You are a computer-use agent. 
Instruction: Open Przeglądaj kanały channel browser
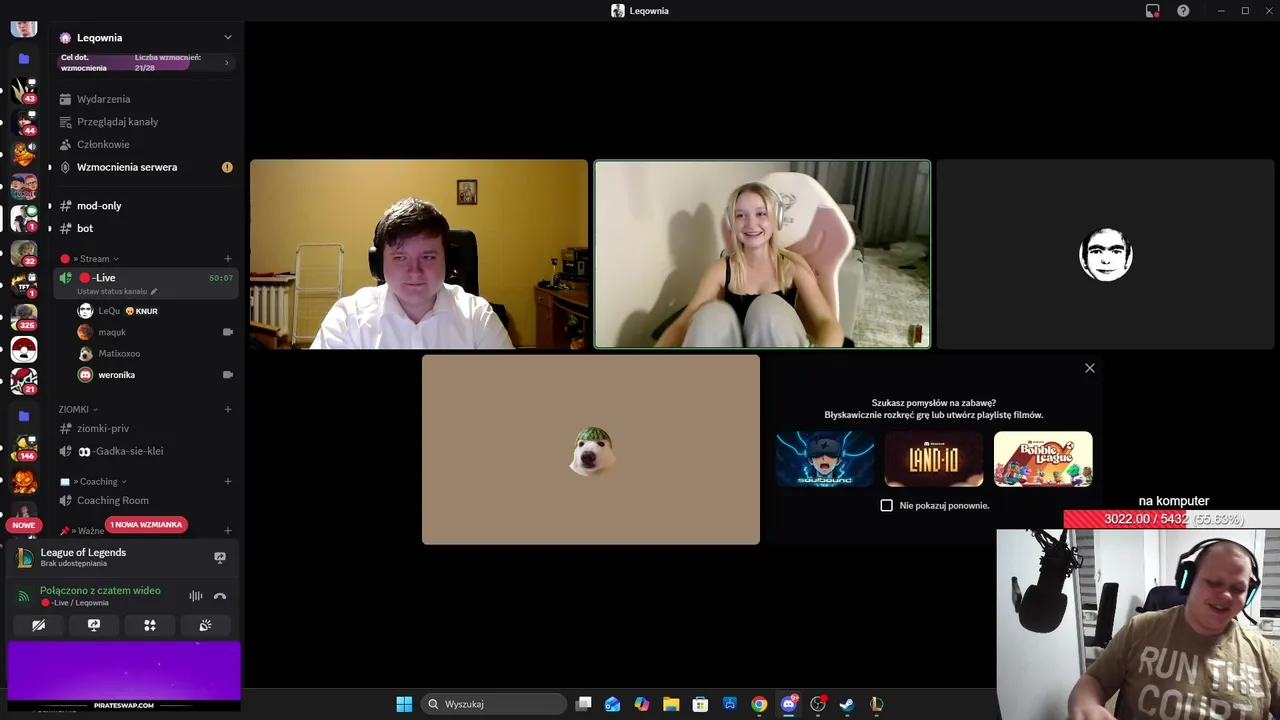tap(146, 122)
